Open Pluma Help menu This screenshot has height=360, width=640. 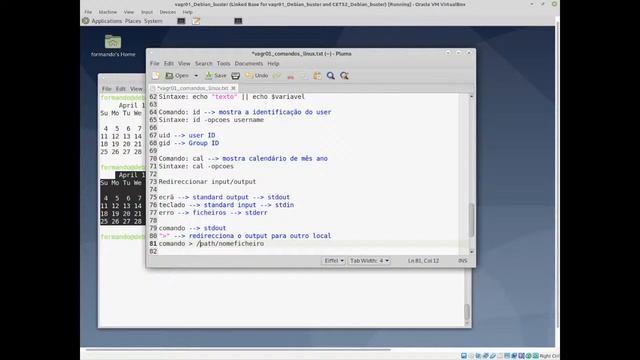[x=273, y=64]
